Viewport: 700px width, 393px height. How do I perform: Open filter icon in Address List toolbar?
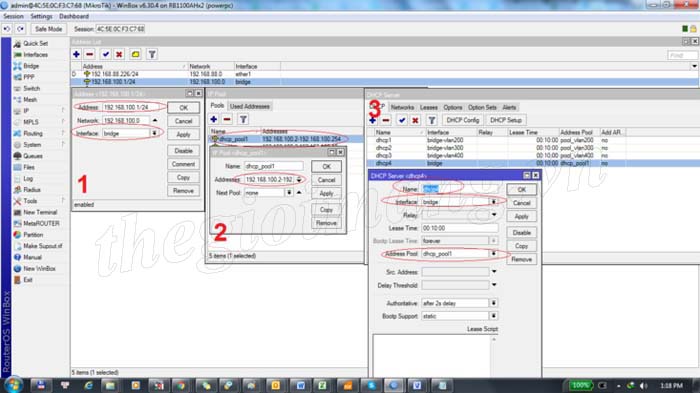(x=152, y=54)
